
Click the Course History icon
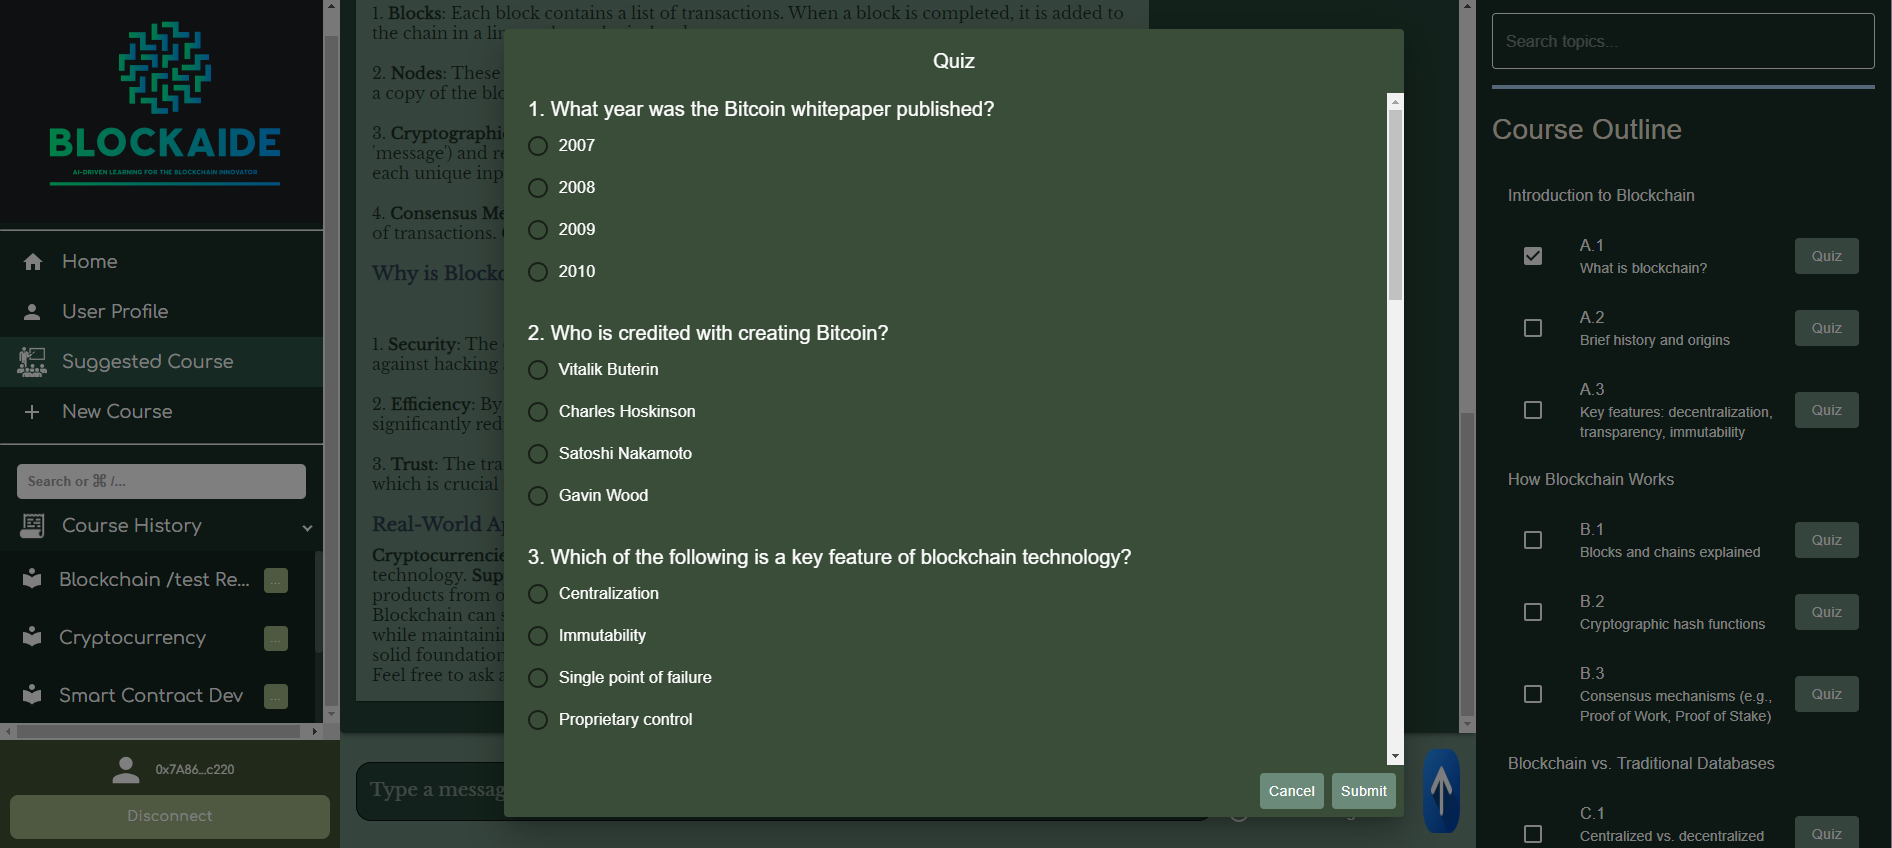32,526
